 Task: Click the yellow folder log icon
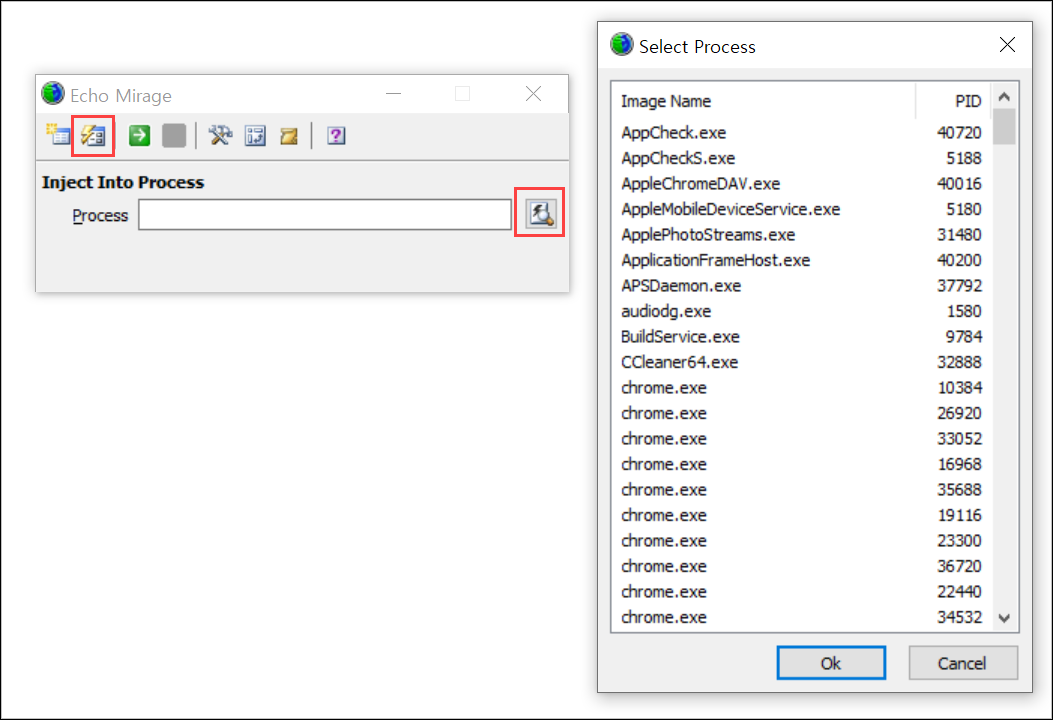289,136
